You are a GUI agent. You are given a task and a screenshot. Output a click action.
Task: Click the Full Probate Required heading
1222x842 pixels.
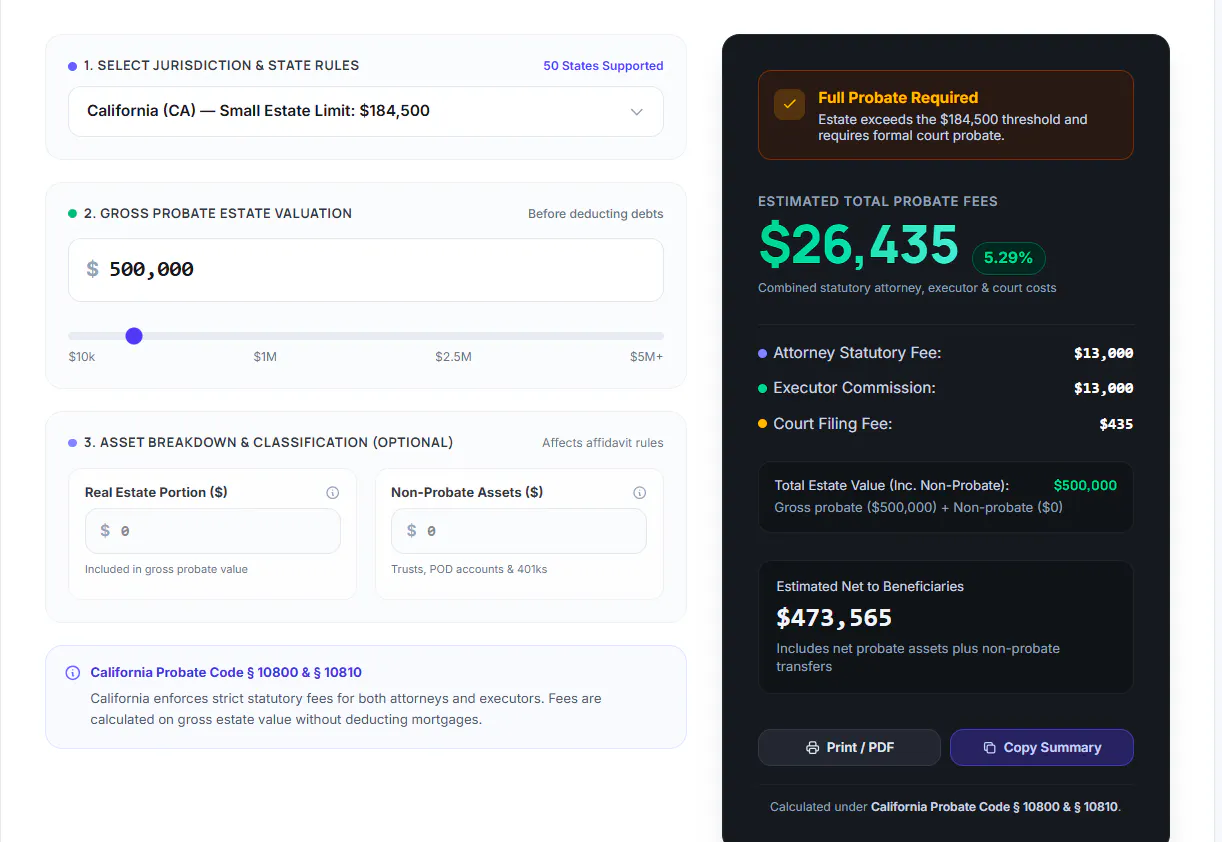click(898, 98)
